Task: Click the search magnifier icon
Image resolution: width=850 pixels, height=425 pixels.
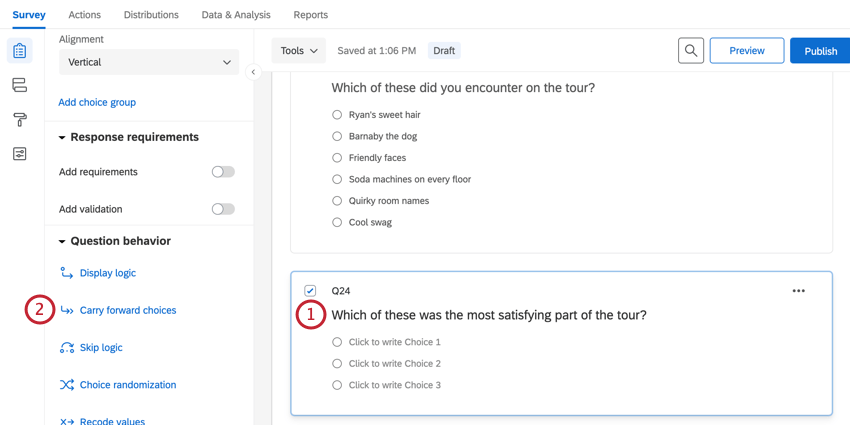Action: 691,51
